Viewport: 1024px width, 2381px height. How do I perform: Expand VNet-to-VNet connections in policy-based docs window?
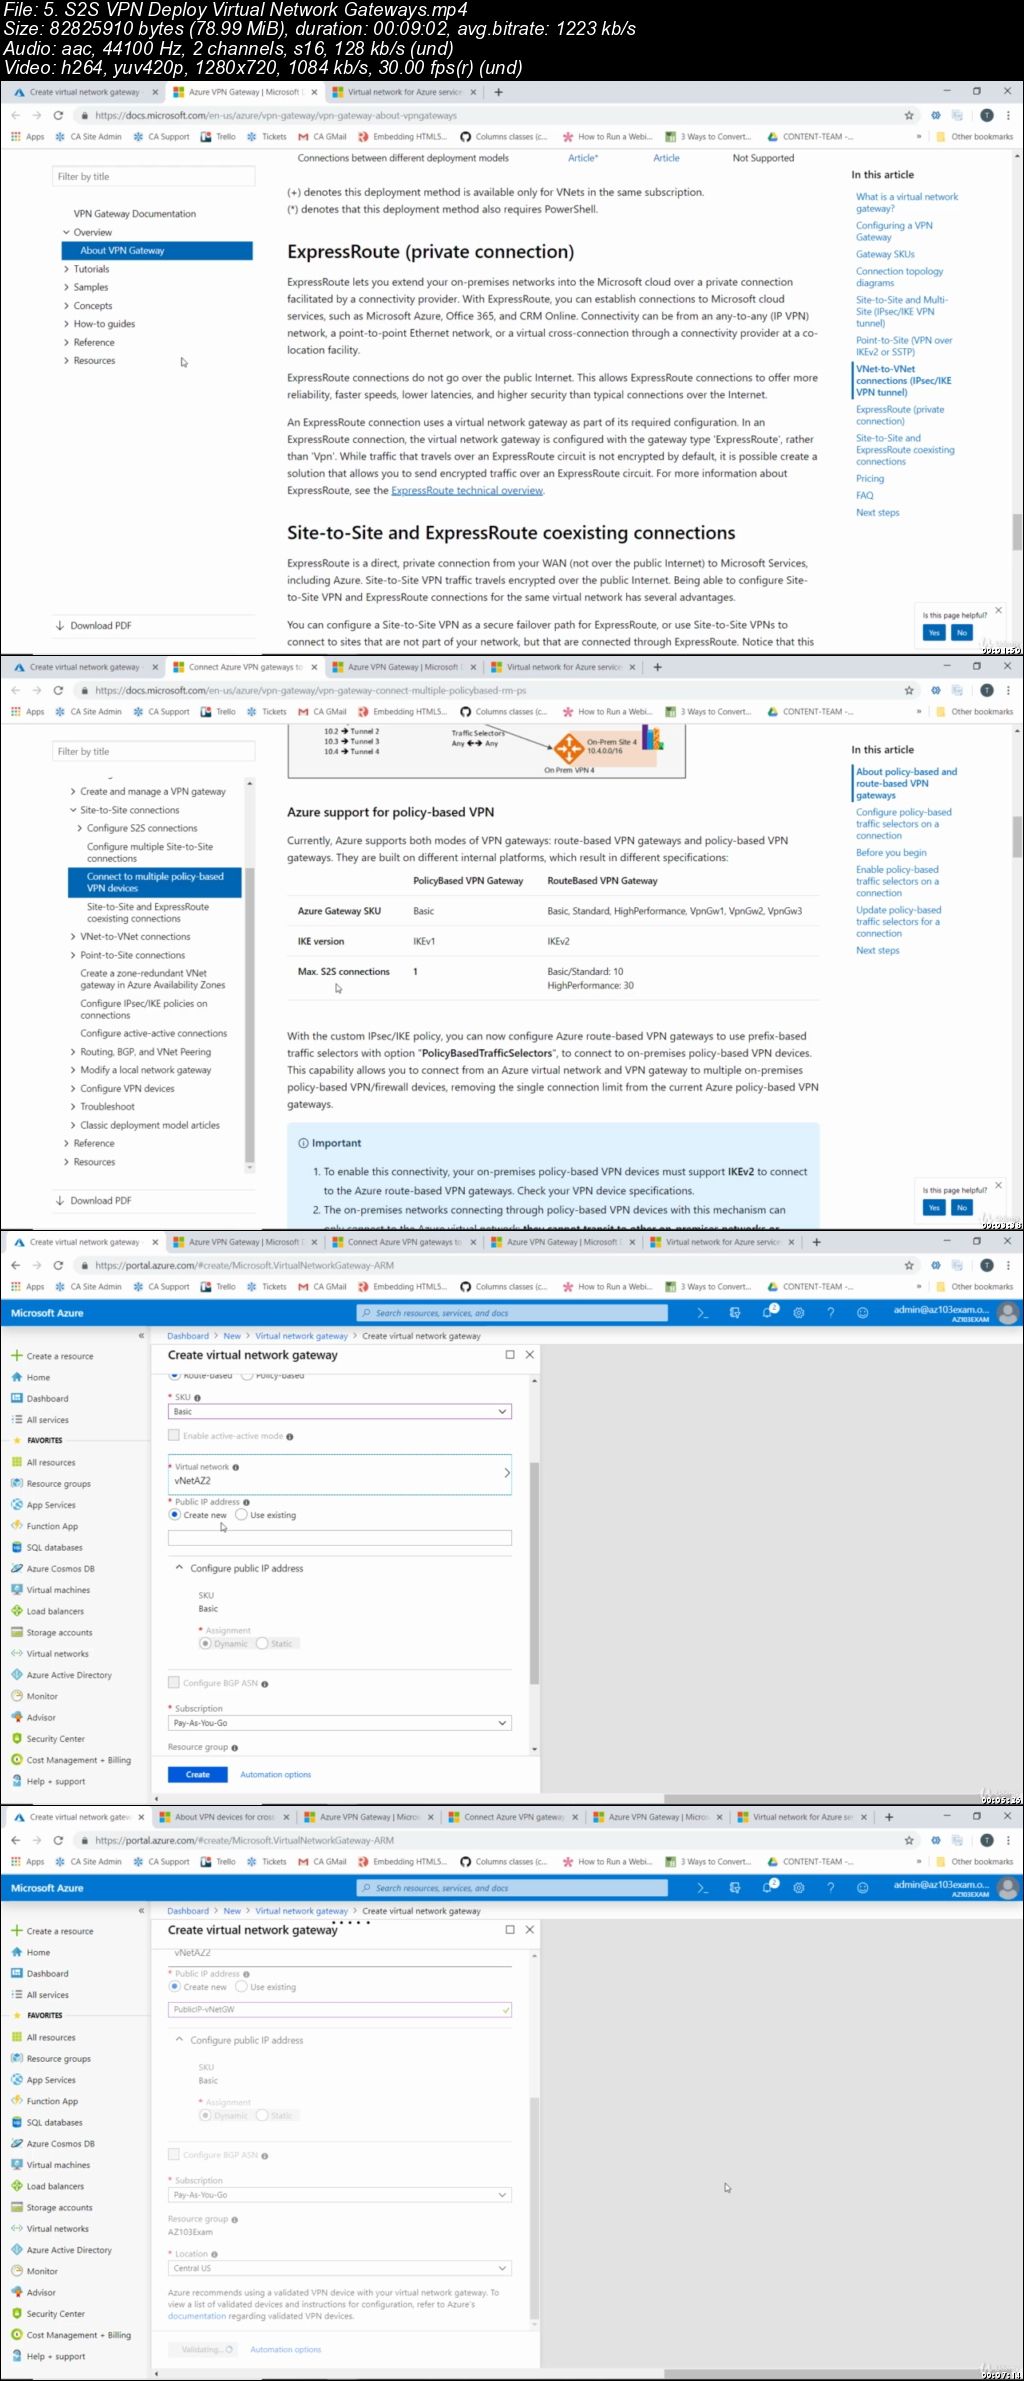pos(73,937)
